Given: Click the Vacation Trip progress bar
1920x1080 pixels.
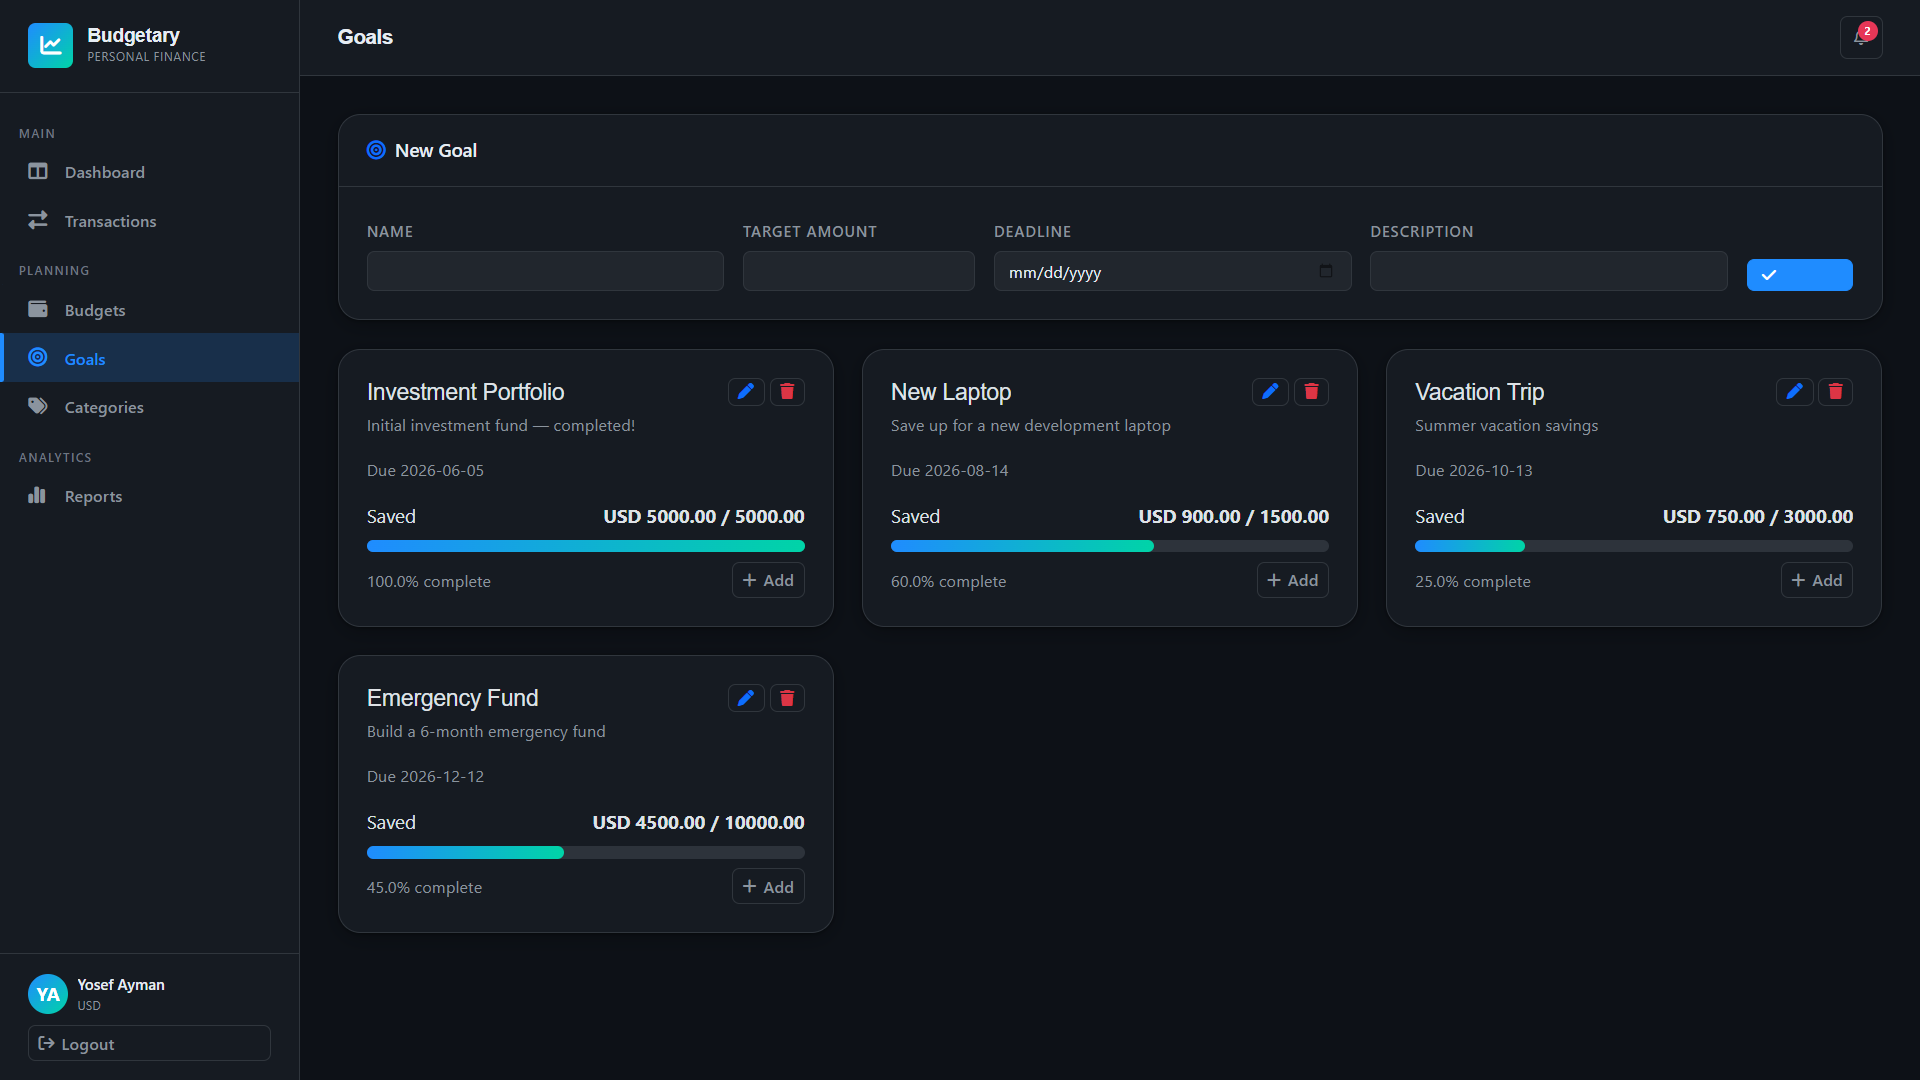Looking at the screenshot, I should (1634, 546).
